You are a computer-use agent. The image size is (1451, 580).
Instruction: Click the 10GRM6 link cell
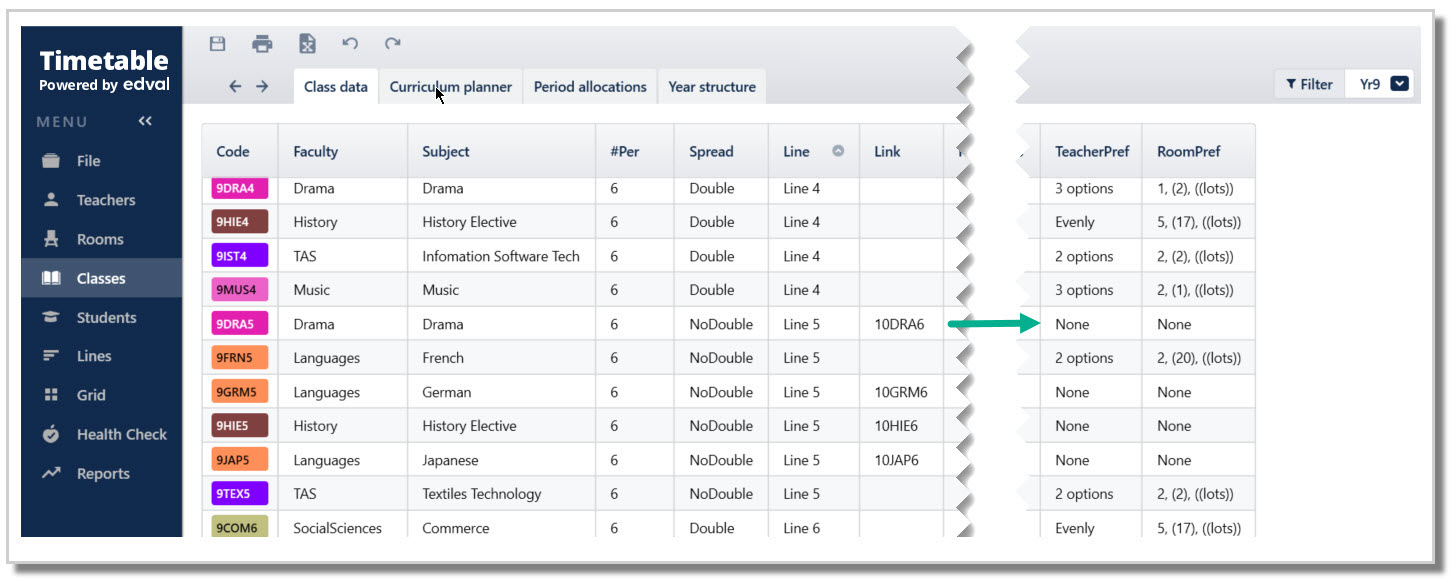tap(900, 392)
